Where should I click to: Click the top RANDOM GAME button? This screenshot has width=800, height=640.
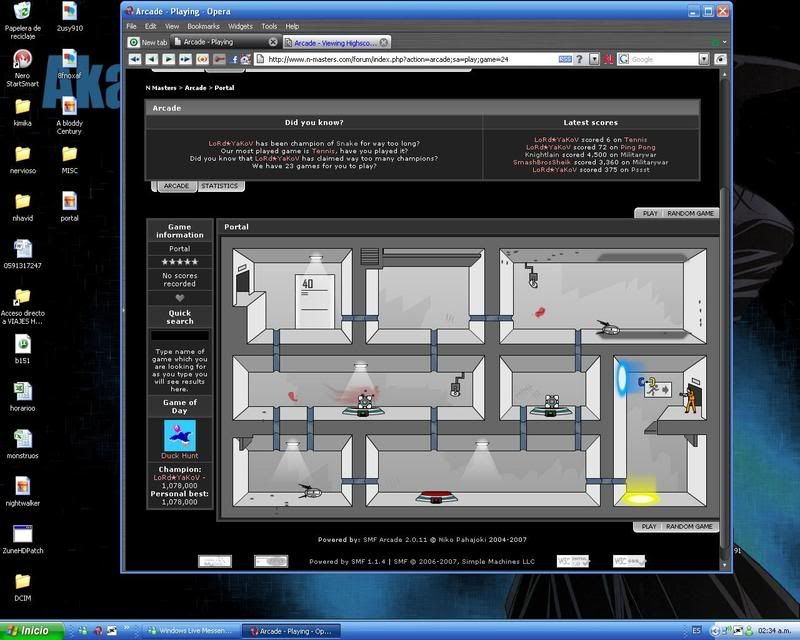[690, 213]
